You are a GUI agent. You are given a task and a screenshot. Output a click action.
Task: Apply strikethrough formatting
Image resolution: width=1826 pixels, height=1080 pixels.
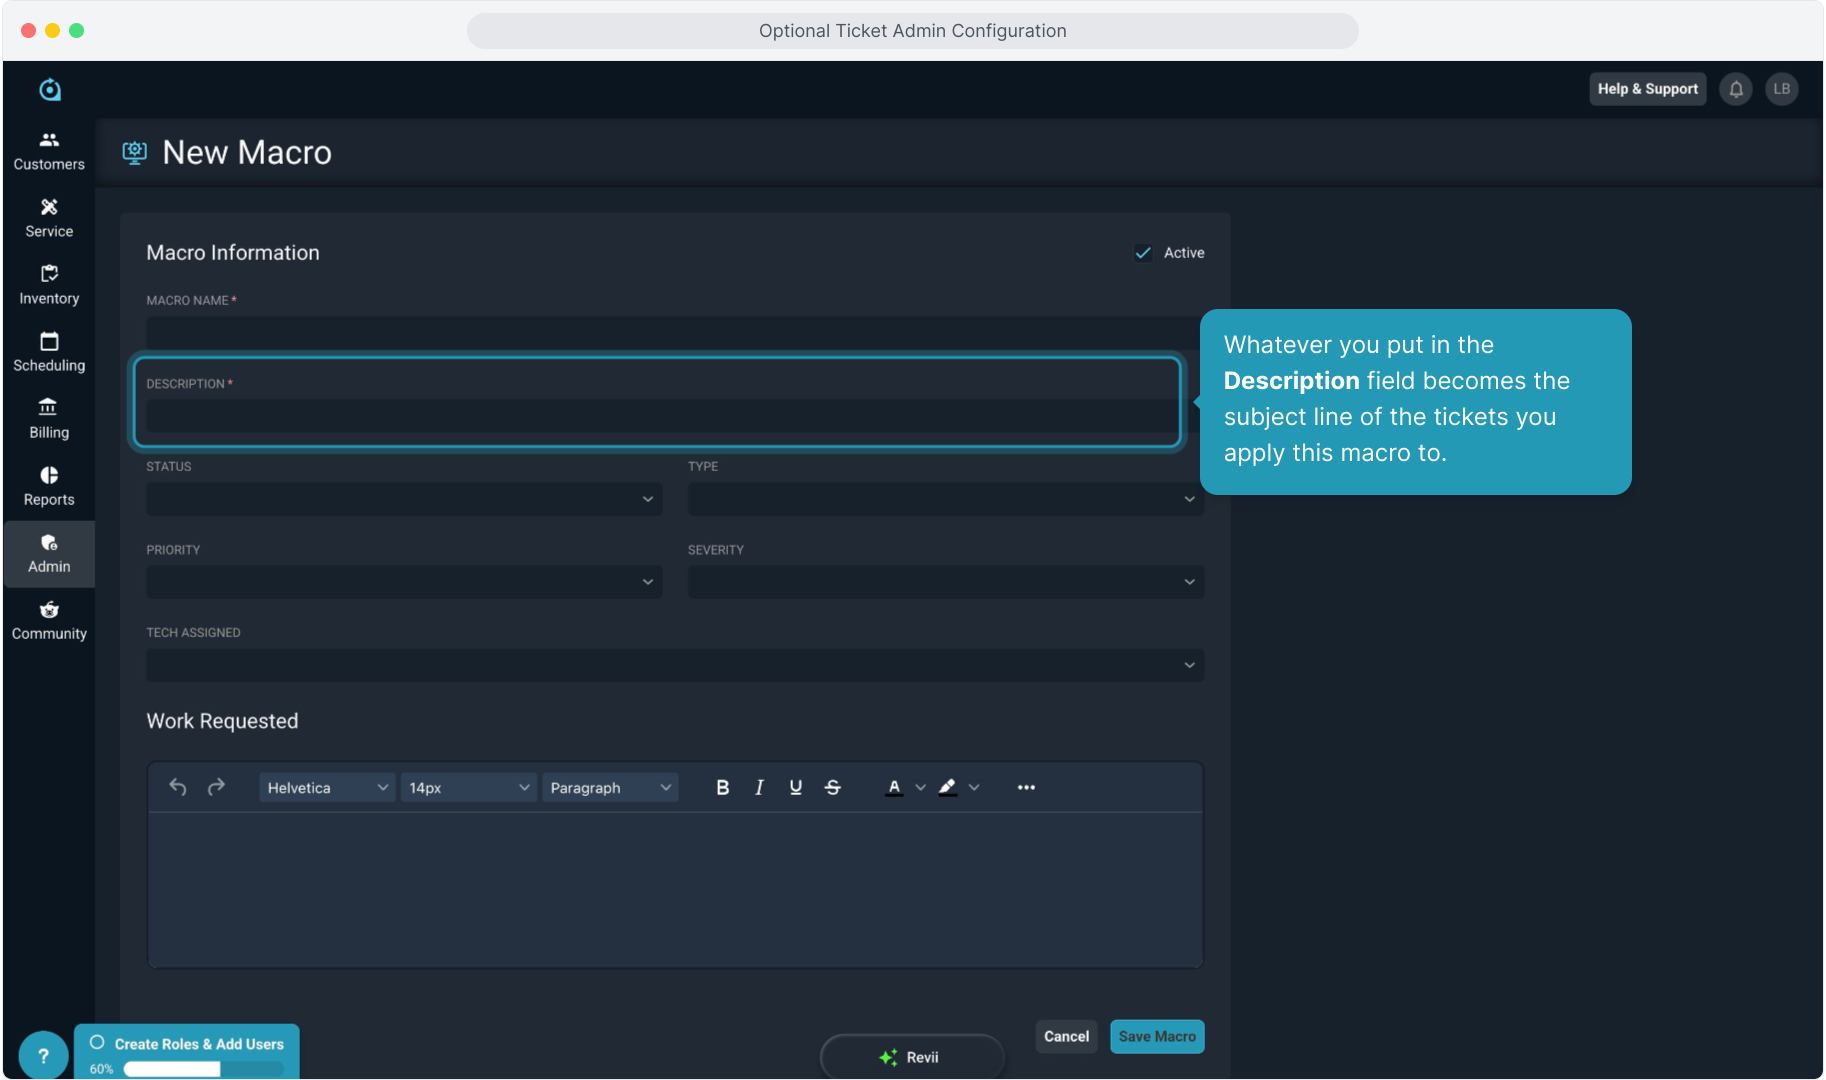[832, 788]
